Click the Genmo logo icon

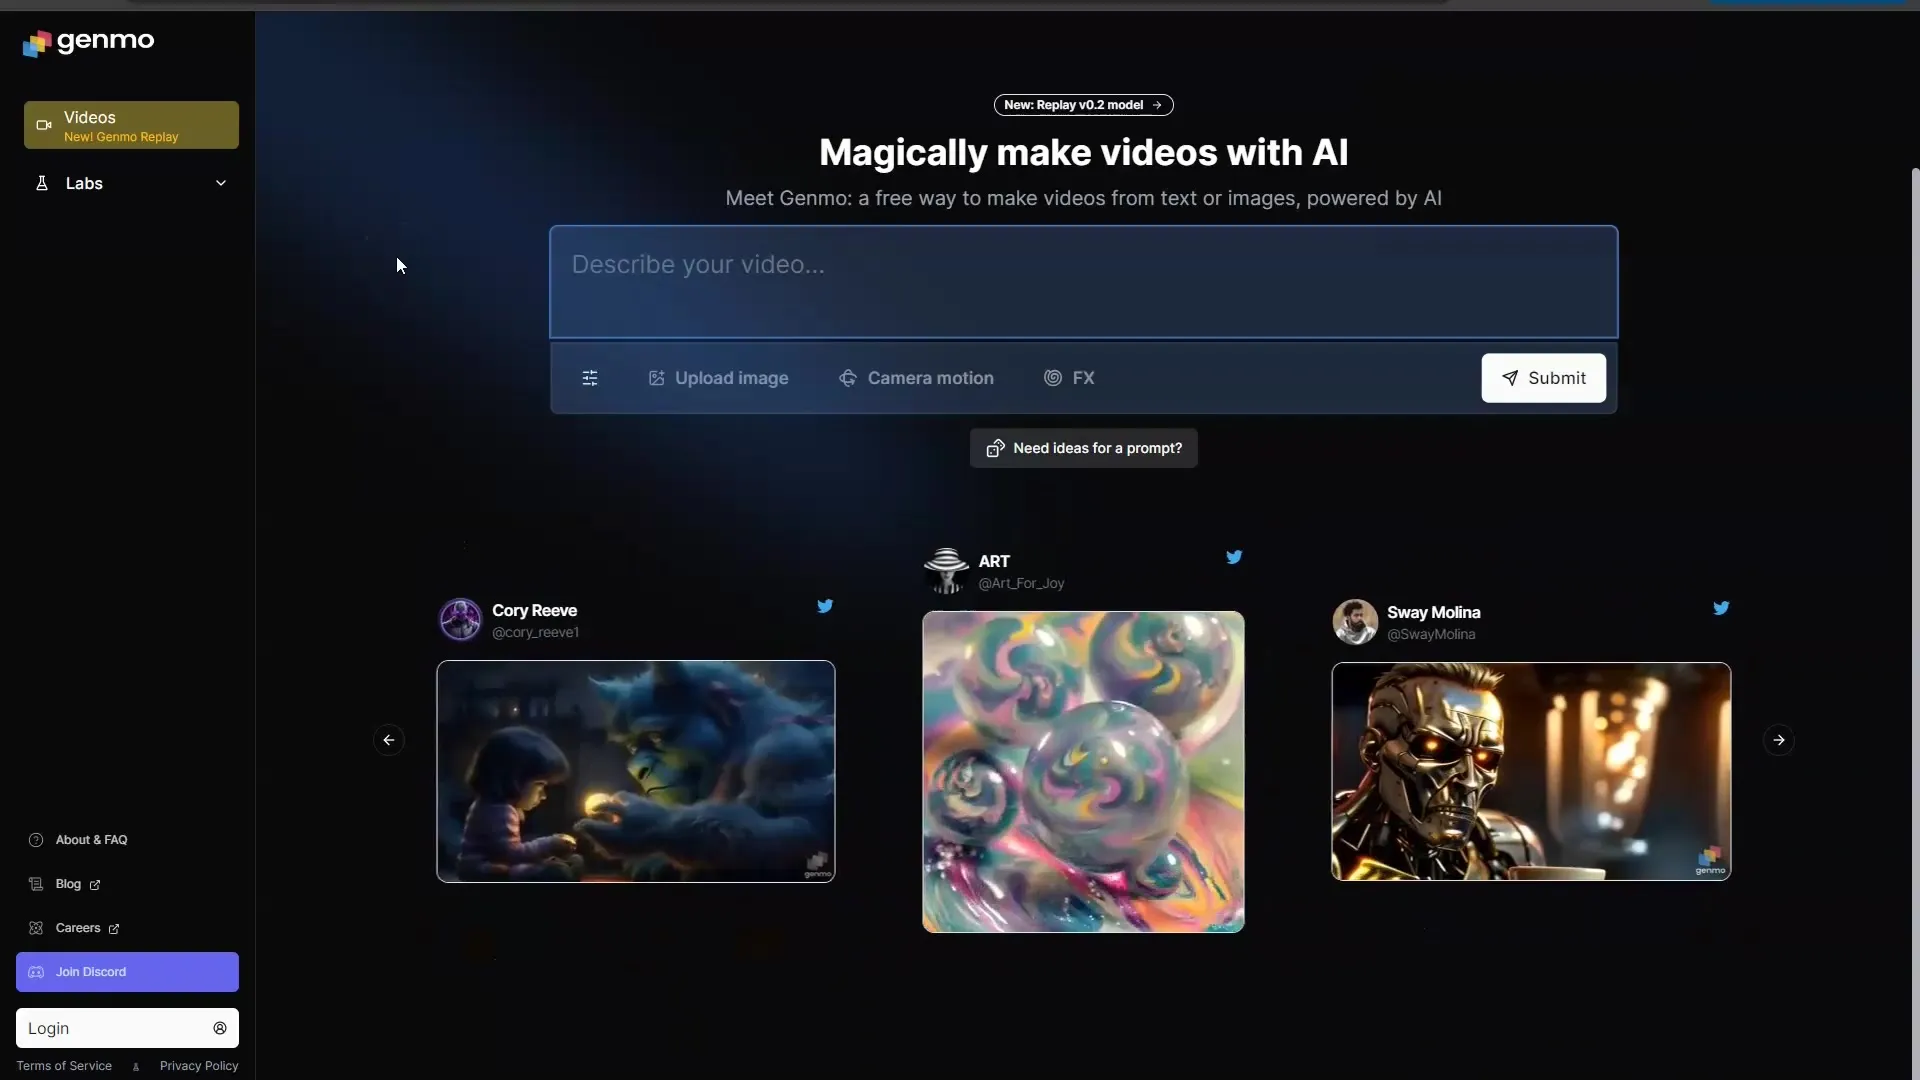[34, 41]
